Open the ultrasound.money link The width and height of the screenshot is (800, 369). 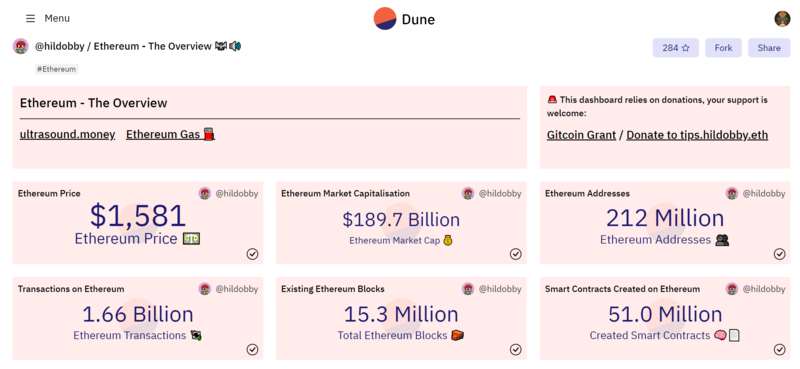[x=67, y=135]
